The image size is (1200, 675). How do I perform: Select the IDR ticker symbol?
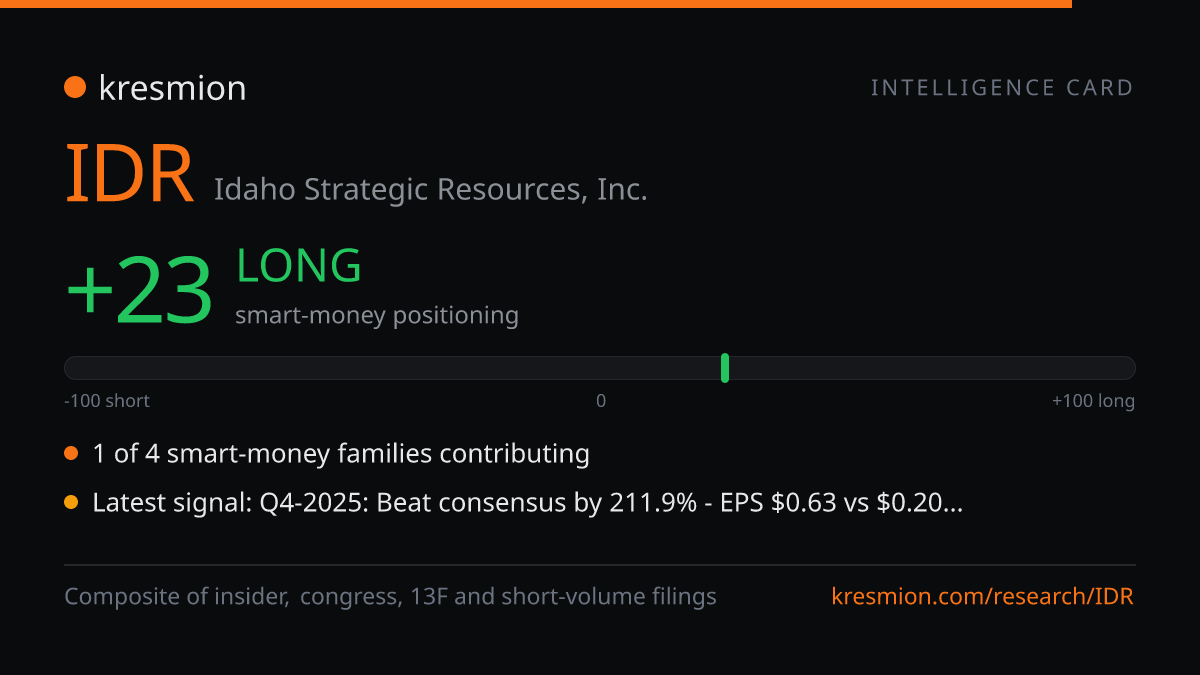pos(129,174)
